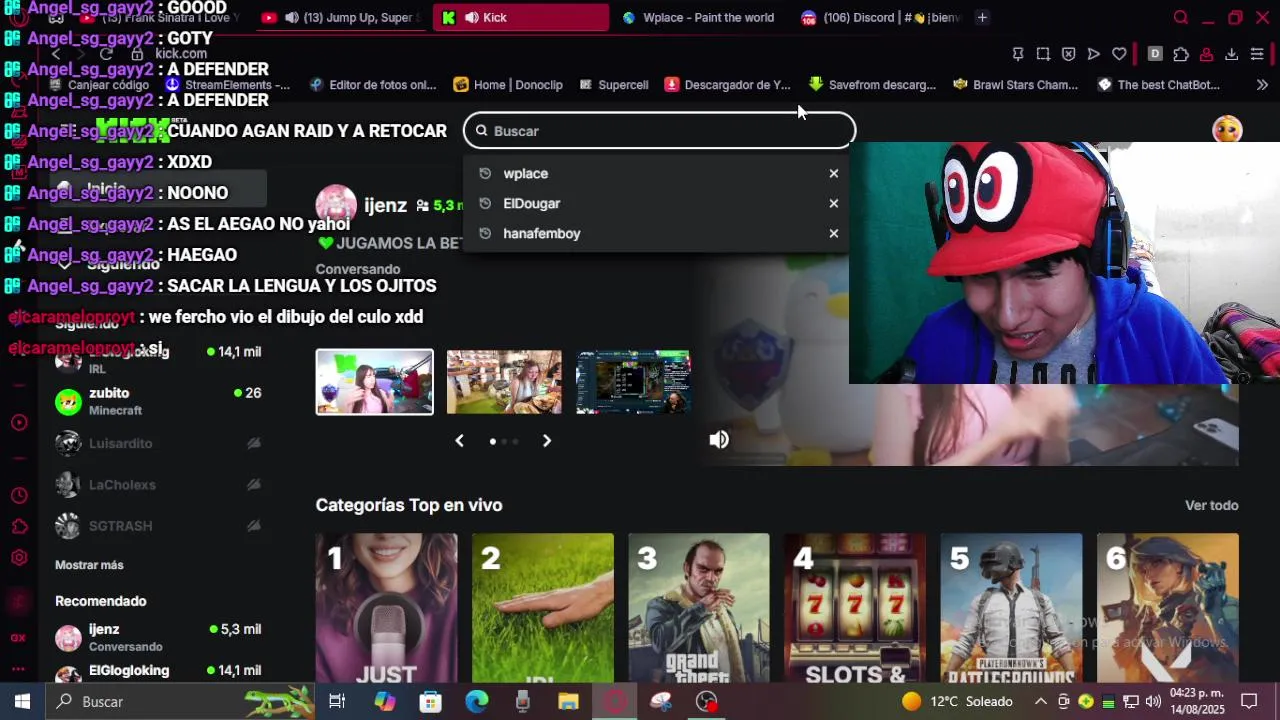Remove 'wplace' from search history

click(833, 173)
